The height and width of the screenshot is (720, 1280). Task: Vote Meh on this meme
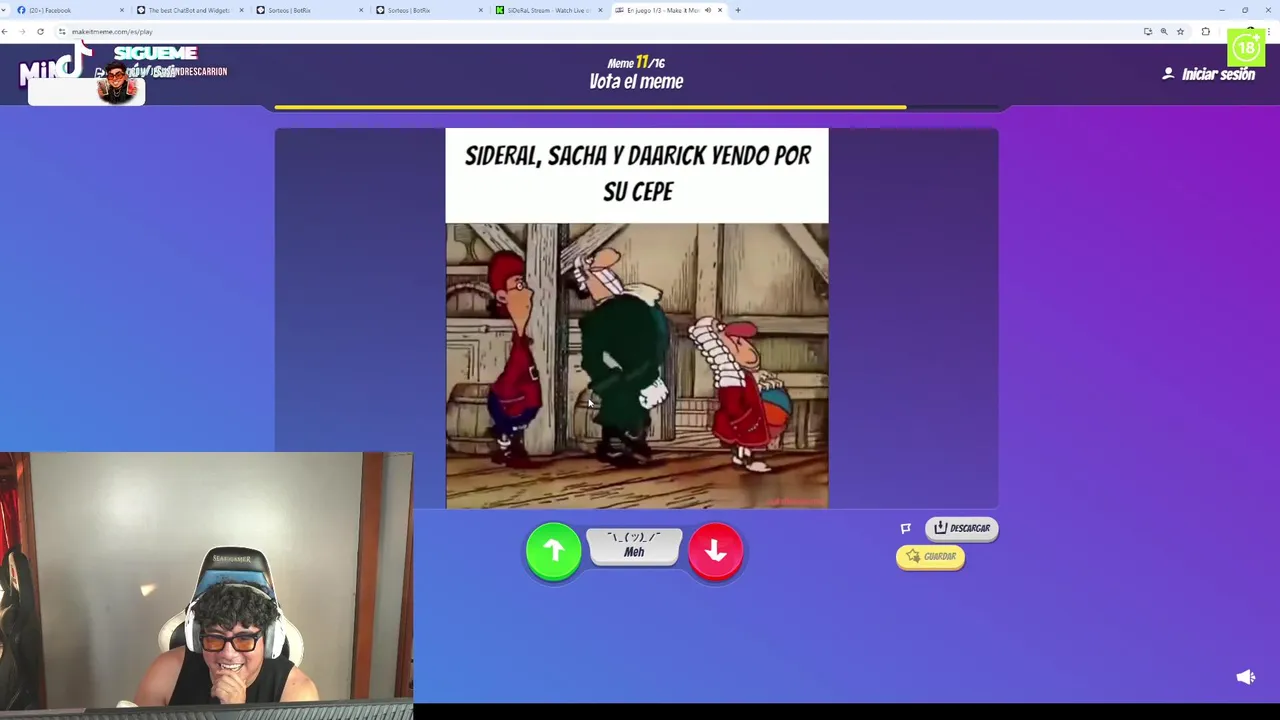(x=634, y=546)
